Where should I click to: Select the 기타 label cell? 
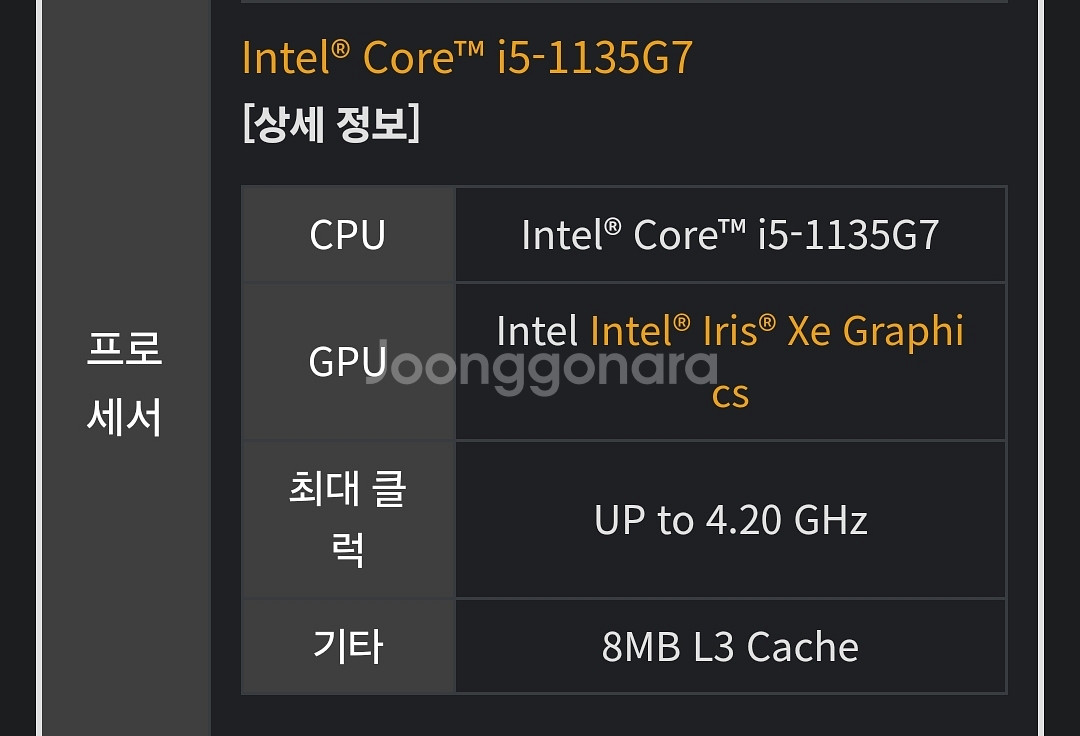348,646
